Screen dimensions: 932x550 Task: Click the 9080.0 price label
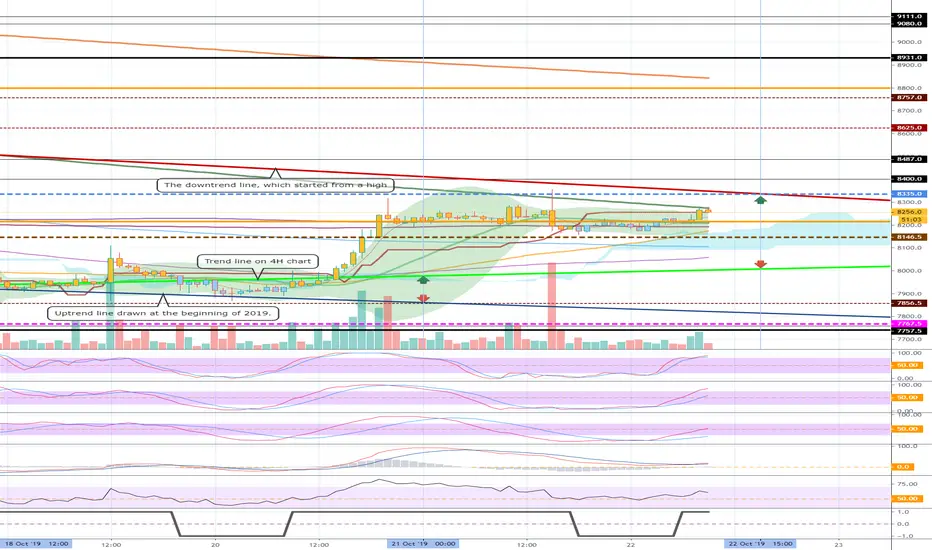click(909, 24)
